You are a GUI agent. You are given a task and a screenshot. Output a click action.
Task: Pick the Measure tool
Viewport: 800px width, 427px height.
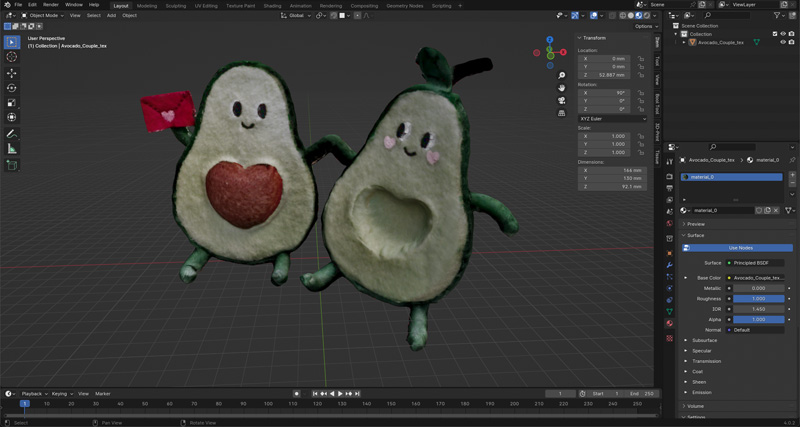[11, 149]
